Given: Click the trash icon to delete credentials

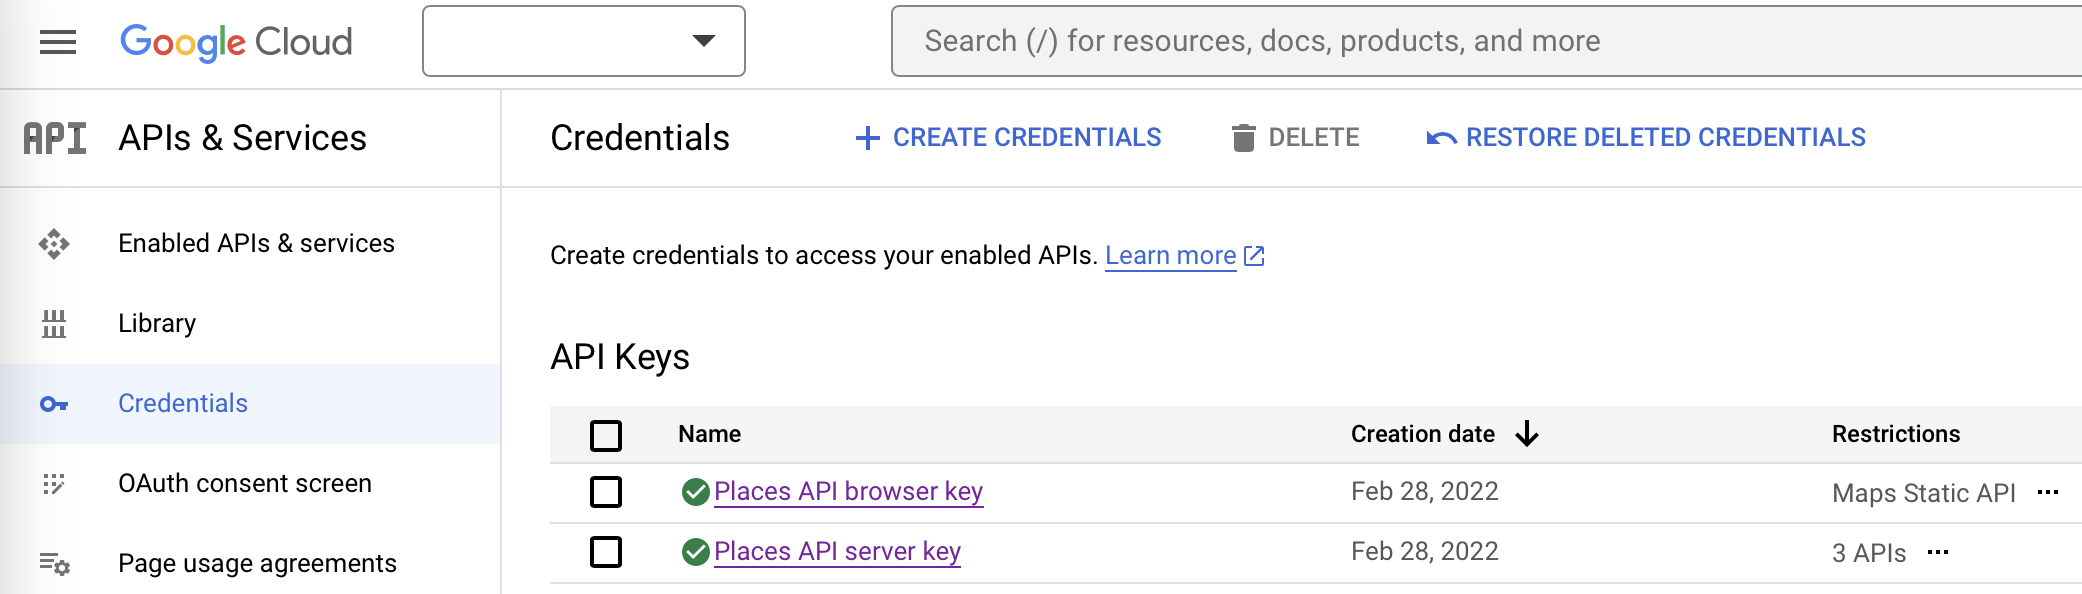Looking at the screenshot, I should tap(1243, 137).
